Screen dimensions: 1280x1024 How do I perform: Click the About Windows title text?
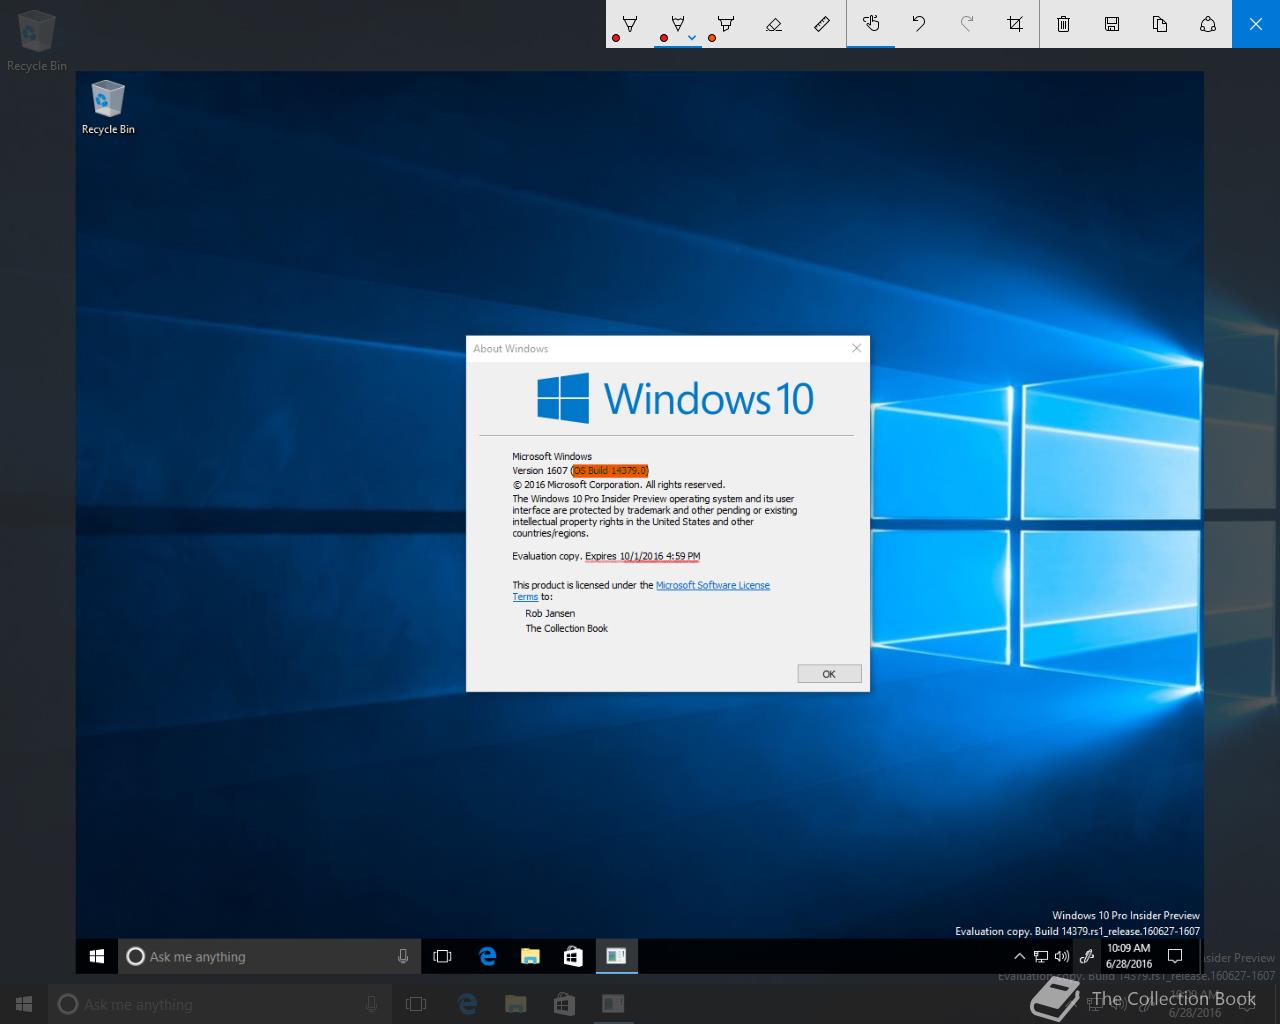(511, 349)
